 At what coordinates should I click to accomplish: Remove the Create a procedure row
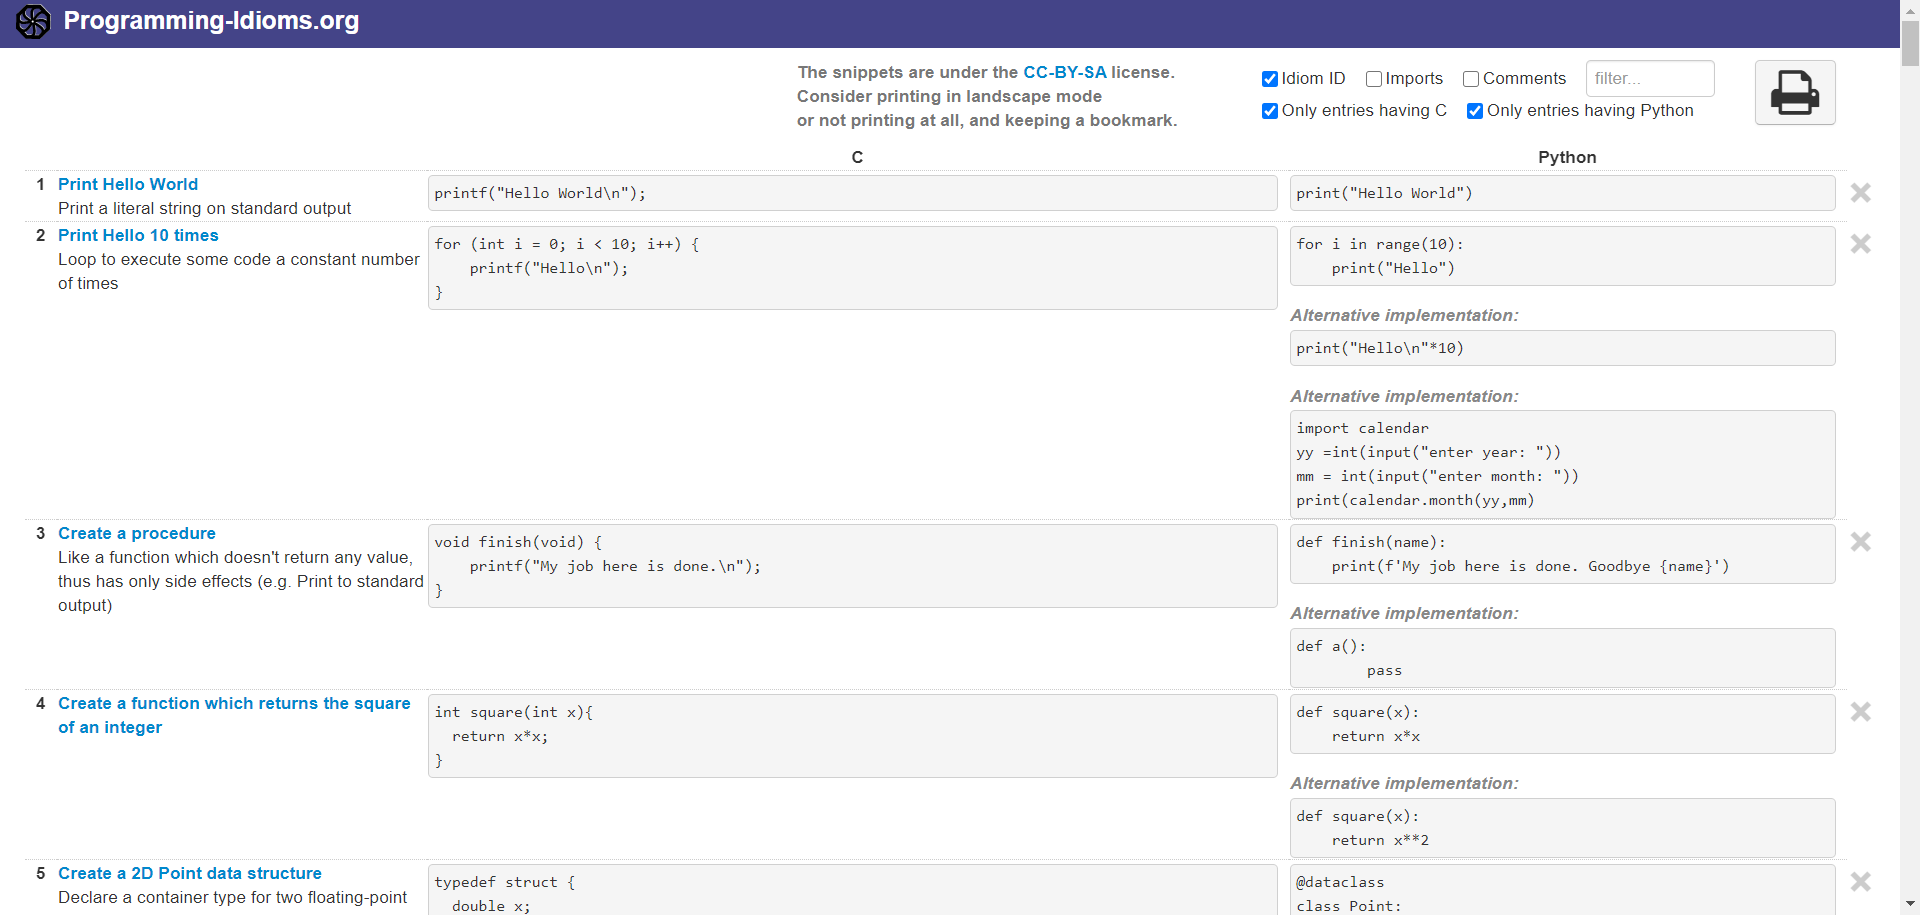point(1860,542)
